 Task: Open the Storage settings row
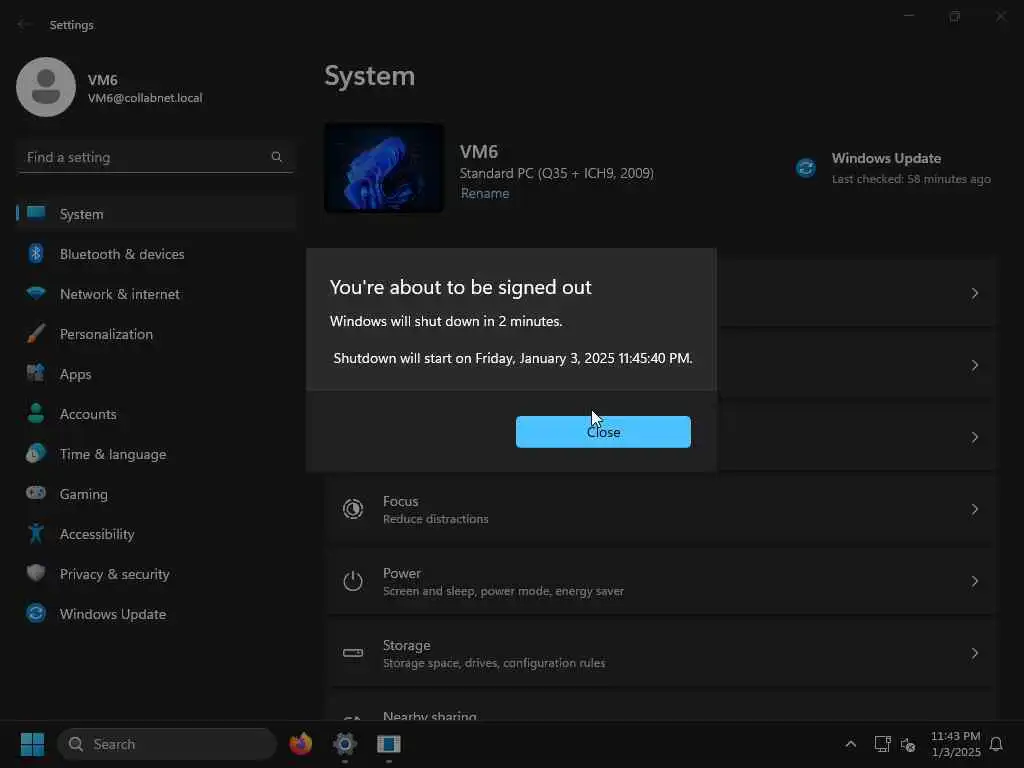pos(661,653)
